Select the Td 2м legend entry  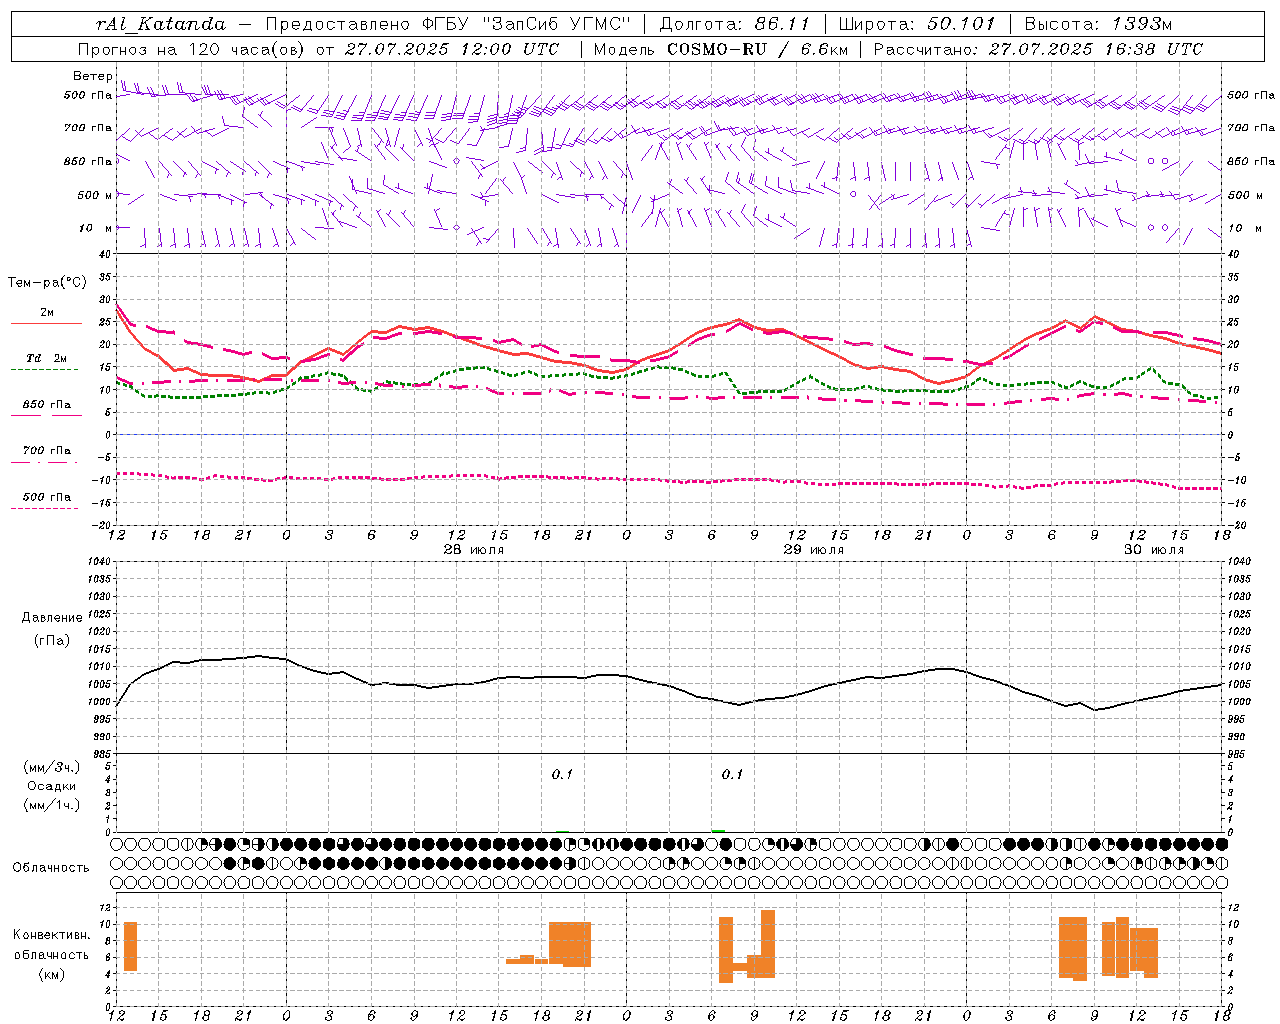point(46,358)
